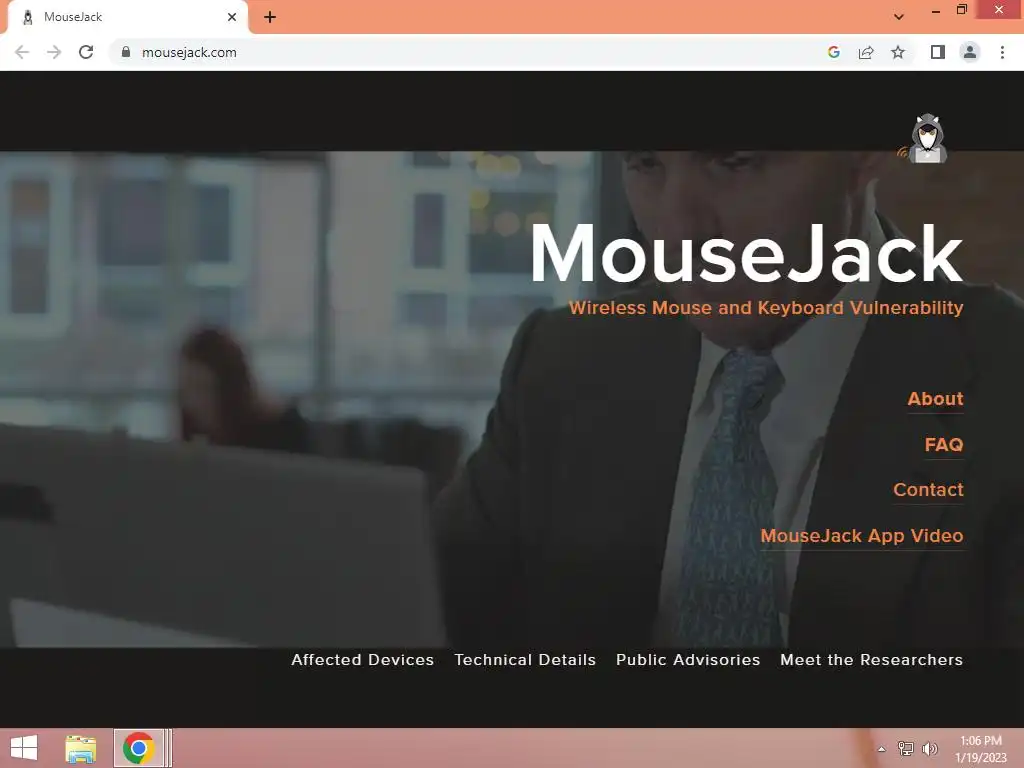Open the Chrome three-dot menu

pos(1002,52)
